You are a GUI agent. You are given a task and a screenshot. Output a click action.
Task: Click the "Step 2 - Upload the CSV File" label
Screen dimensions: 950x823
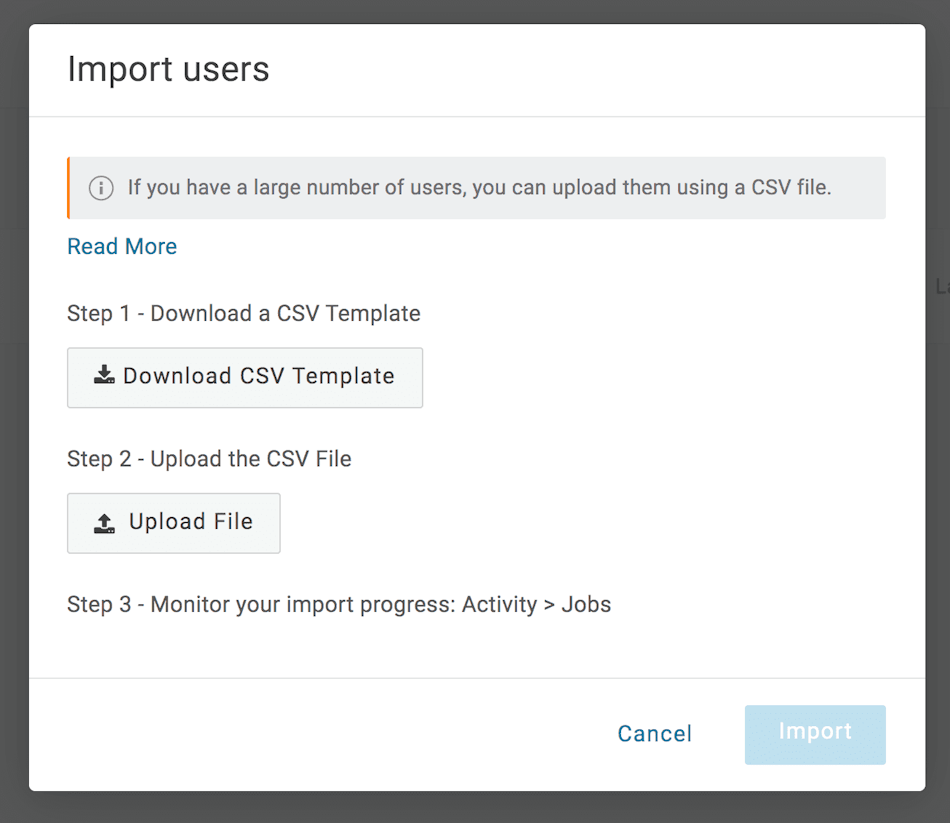point(209,459)
